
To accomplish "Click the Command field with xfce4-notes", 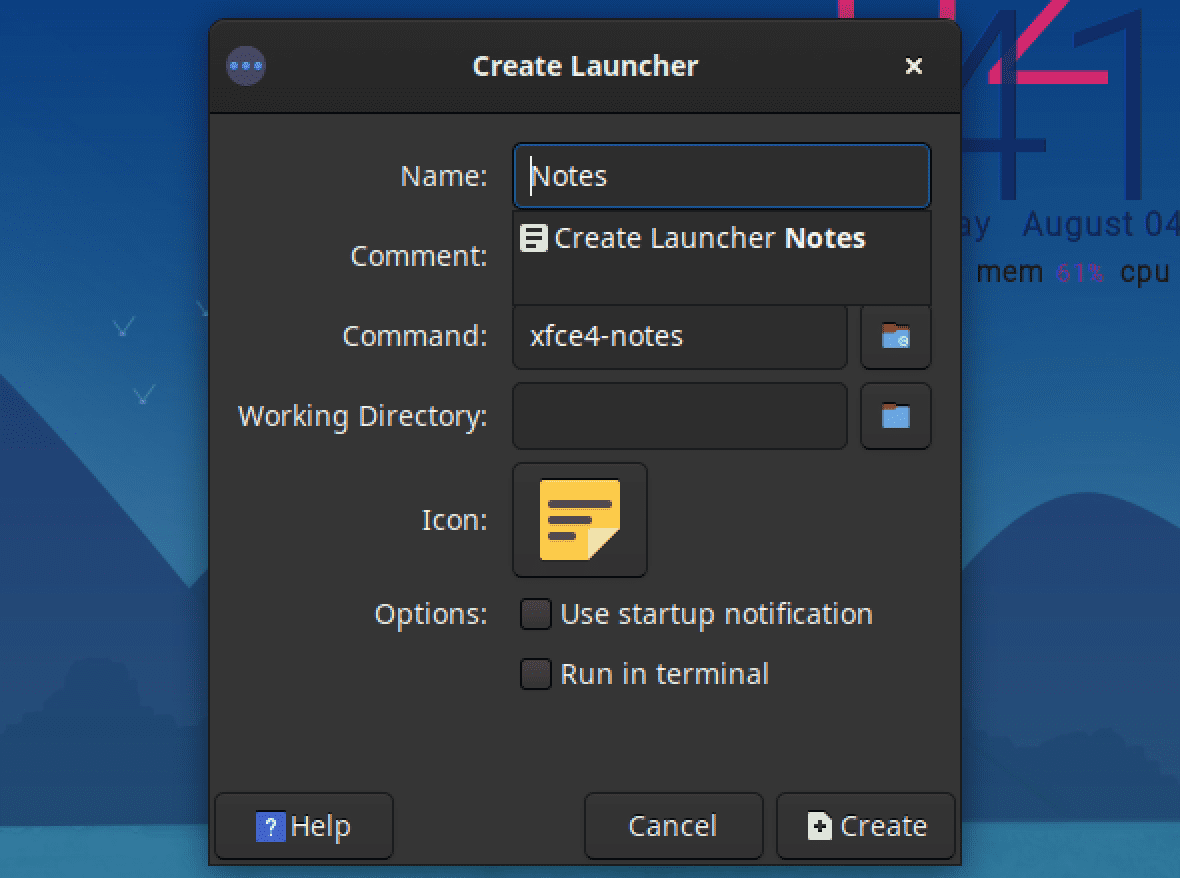I will [x=680, y=336].
